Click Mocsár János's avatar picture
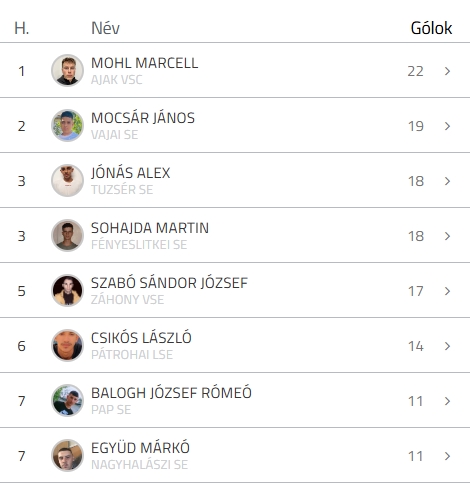Viewport: 470px width, 495px height. pos(67,125)
